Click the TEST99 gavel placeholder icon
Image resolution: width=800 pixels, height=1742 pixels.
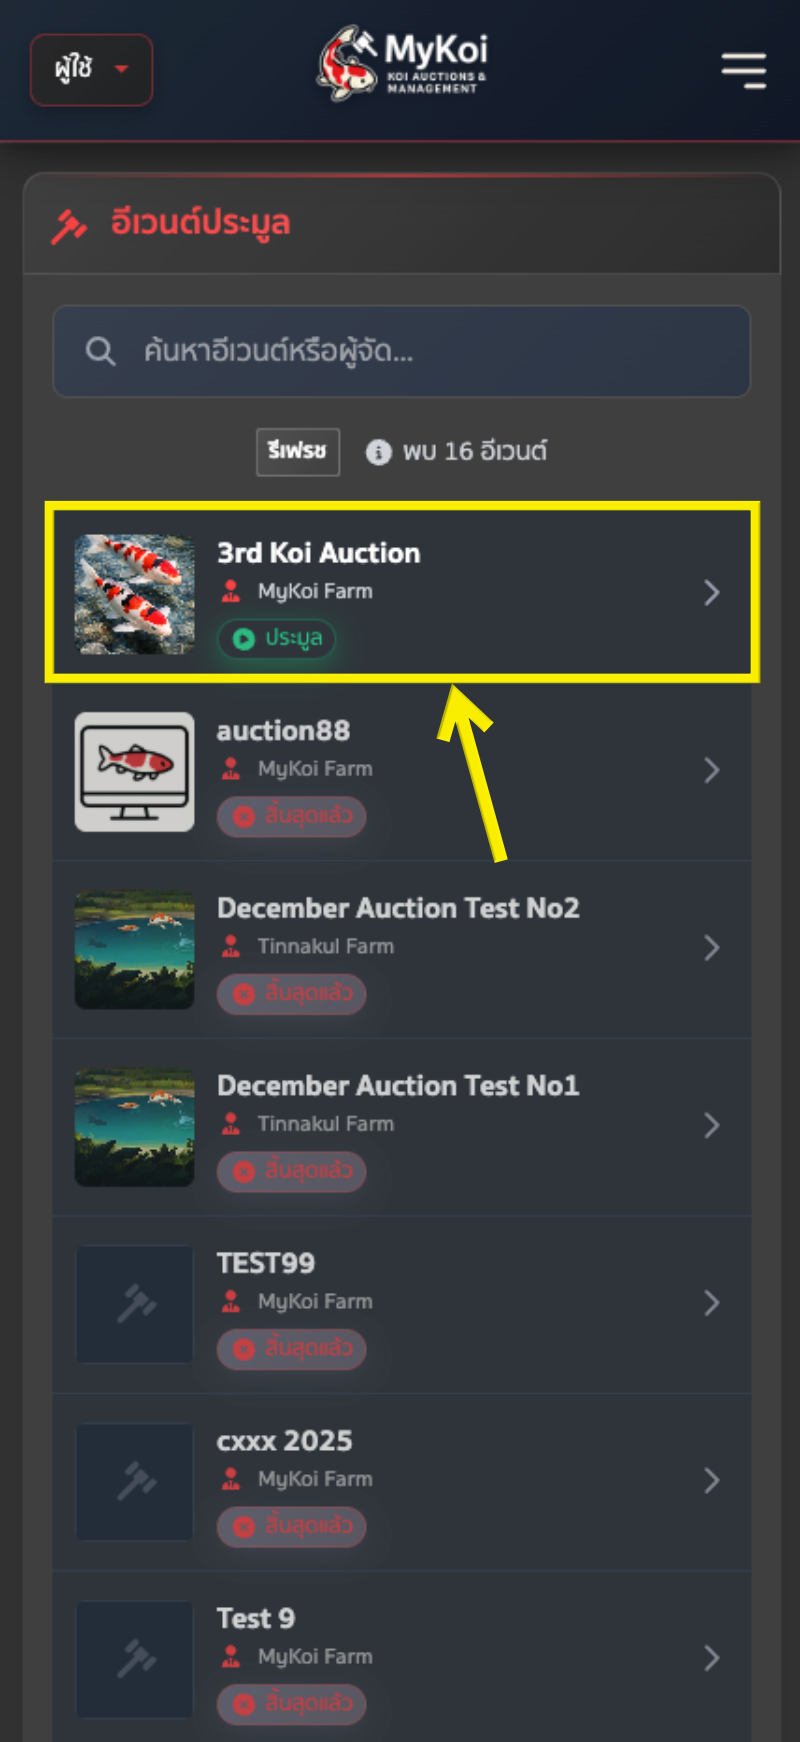pyautogui.click(x=135, y=1303)
